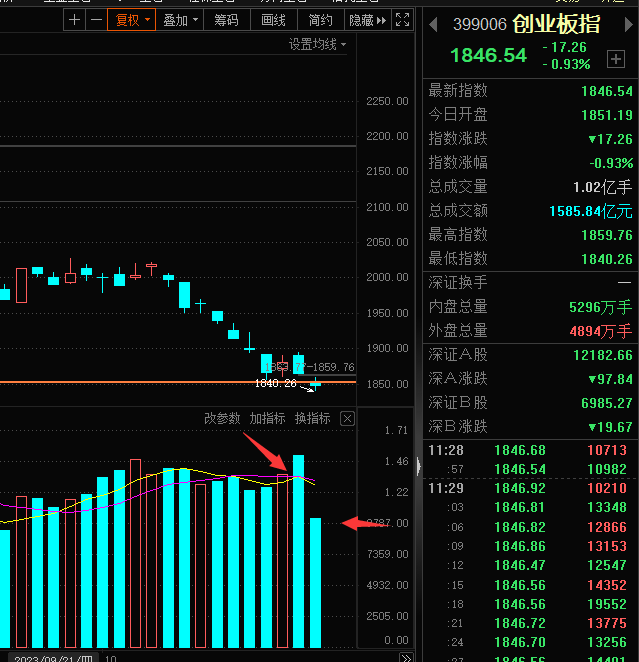Go to next index with right arrow
This screenshot has height=662, width=639.
coord(628,24)
